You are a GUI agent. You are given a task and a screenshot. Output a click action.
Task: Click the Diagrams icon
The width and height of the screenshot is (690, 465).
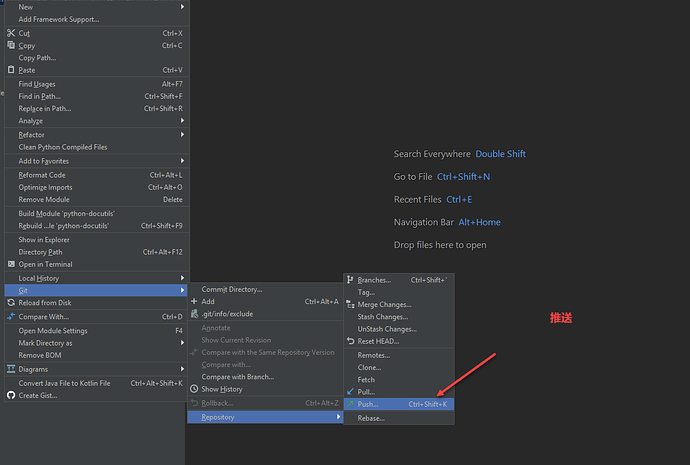coord(11,369)
